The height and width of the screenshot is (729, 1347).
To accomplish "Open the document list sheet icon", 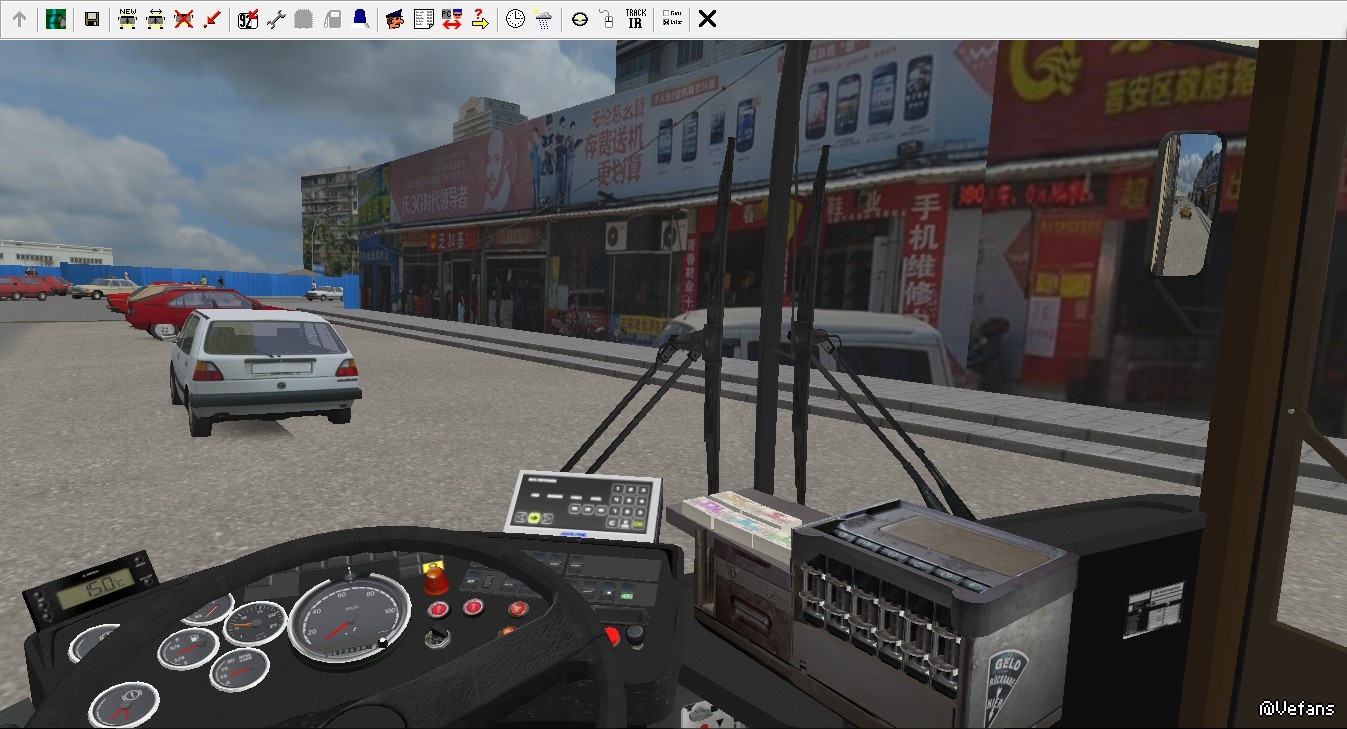I will 423,19.
